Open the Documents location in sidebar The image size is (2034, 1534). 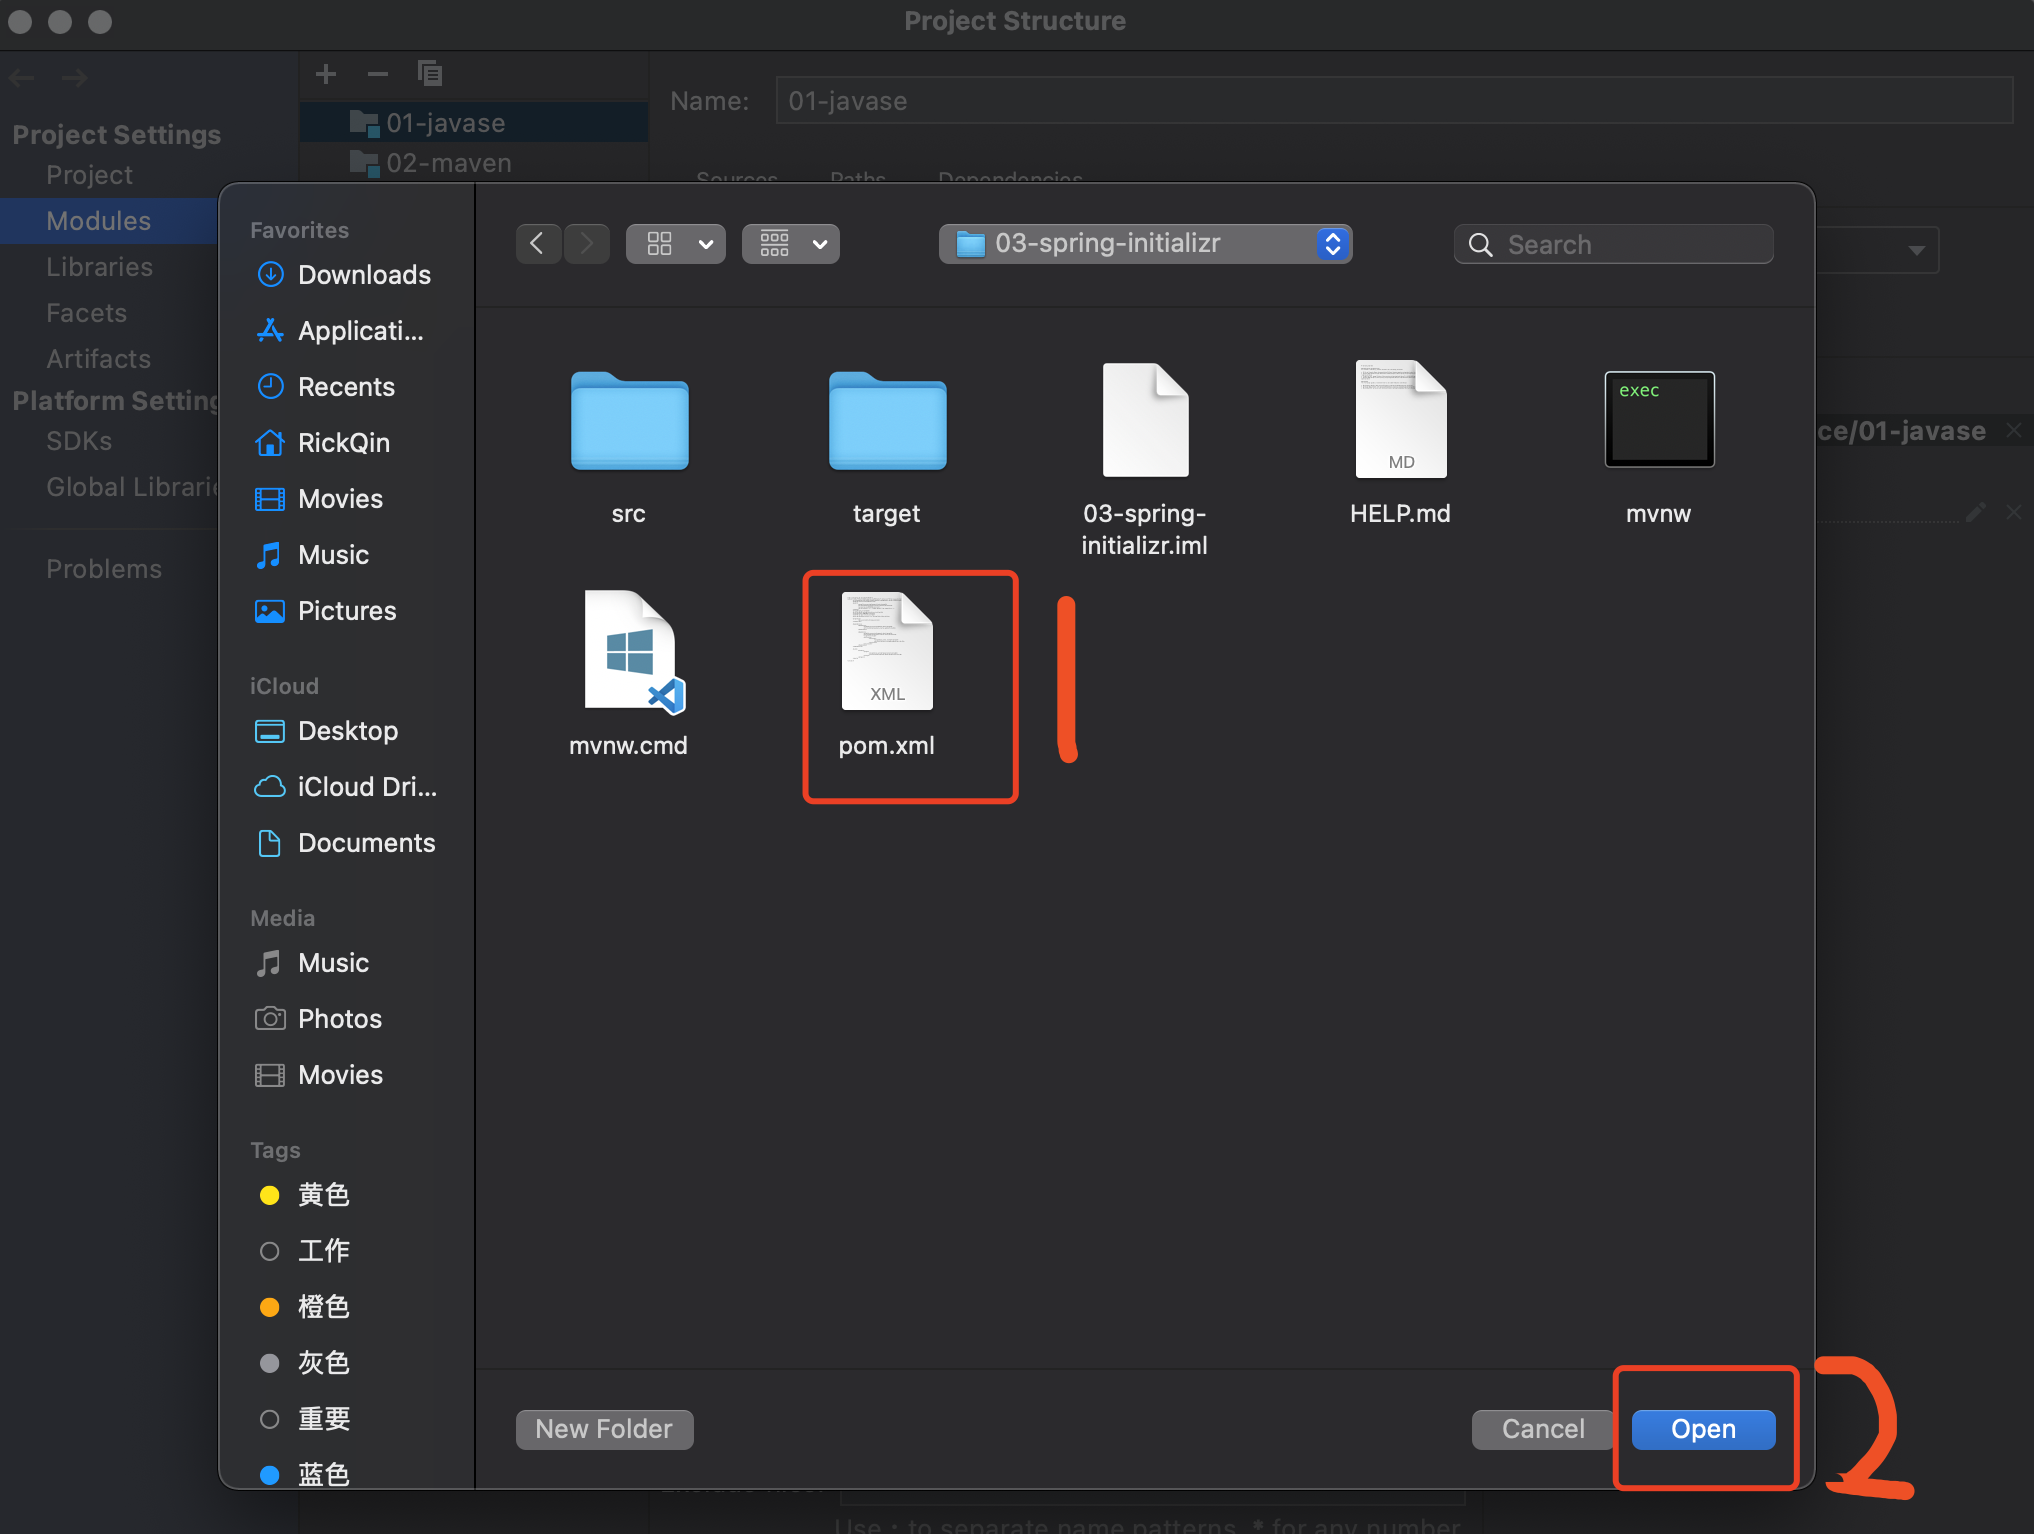coord(345,843)
